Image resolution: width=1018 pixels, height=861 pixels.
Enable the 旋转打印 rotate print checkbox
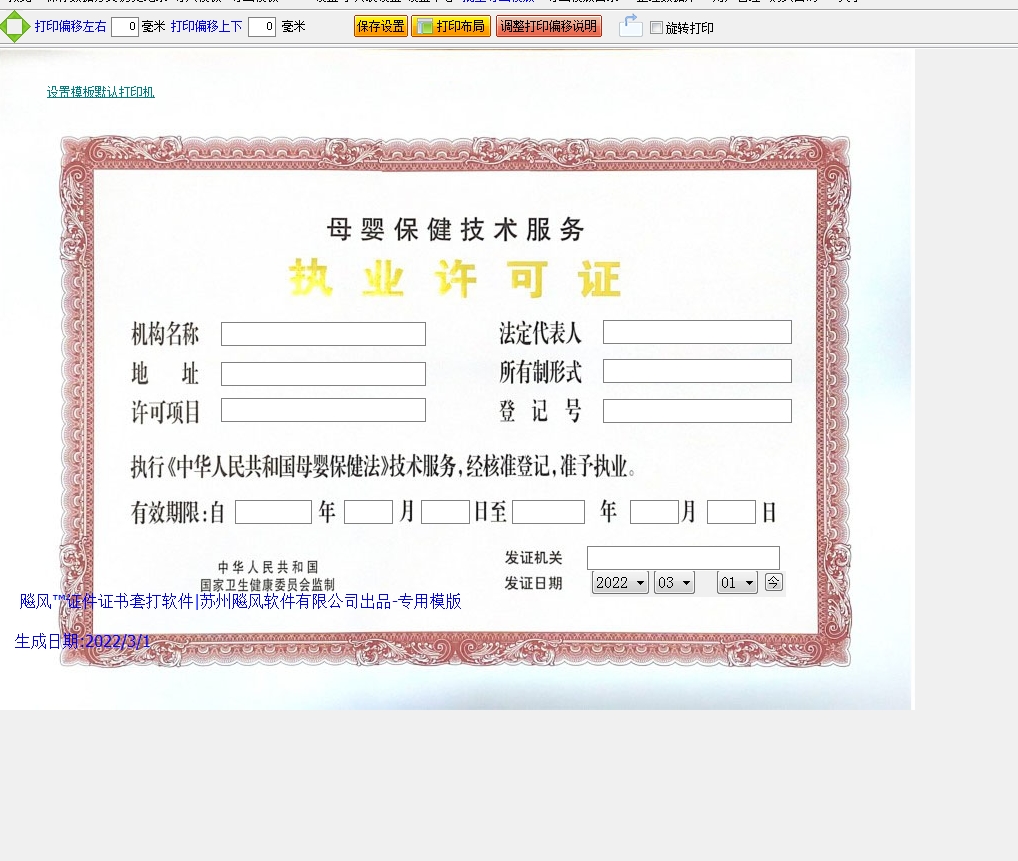(656, 28)
